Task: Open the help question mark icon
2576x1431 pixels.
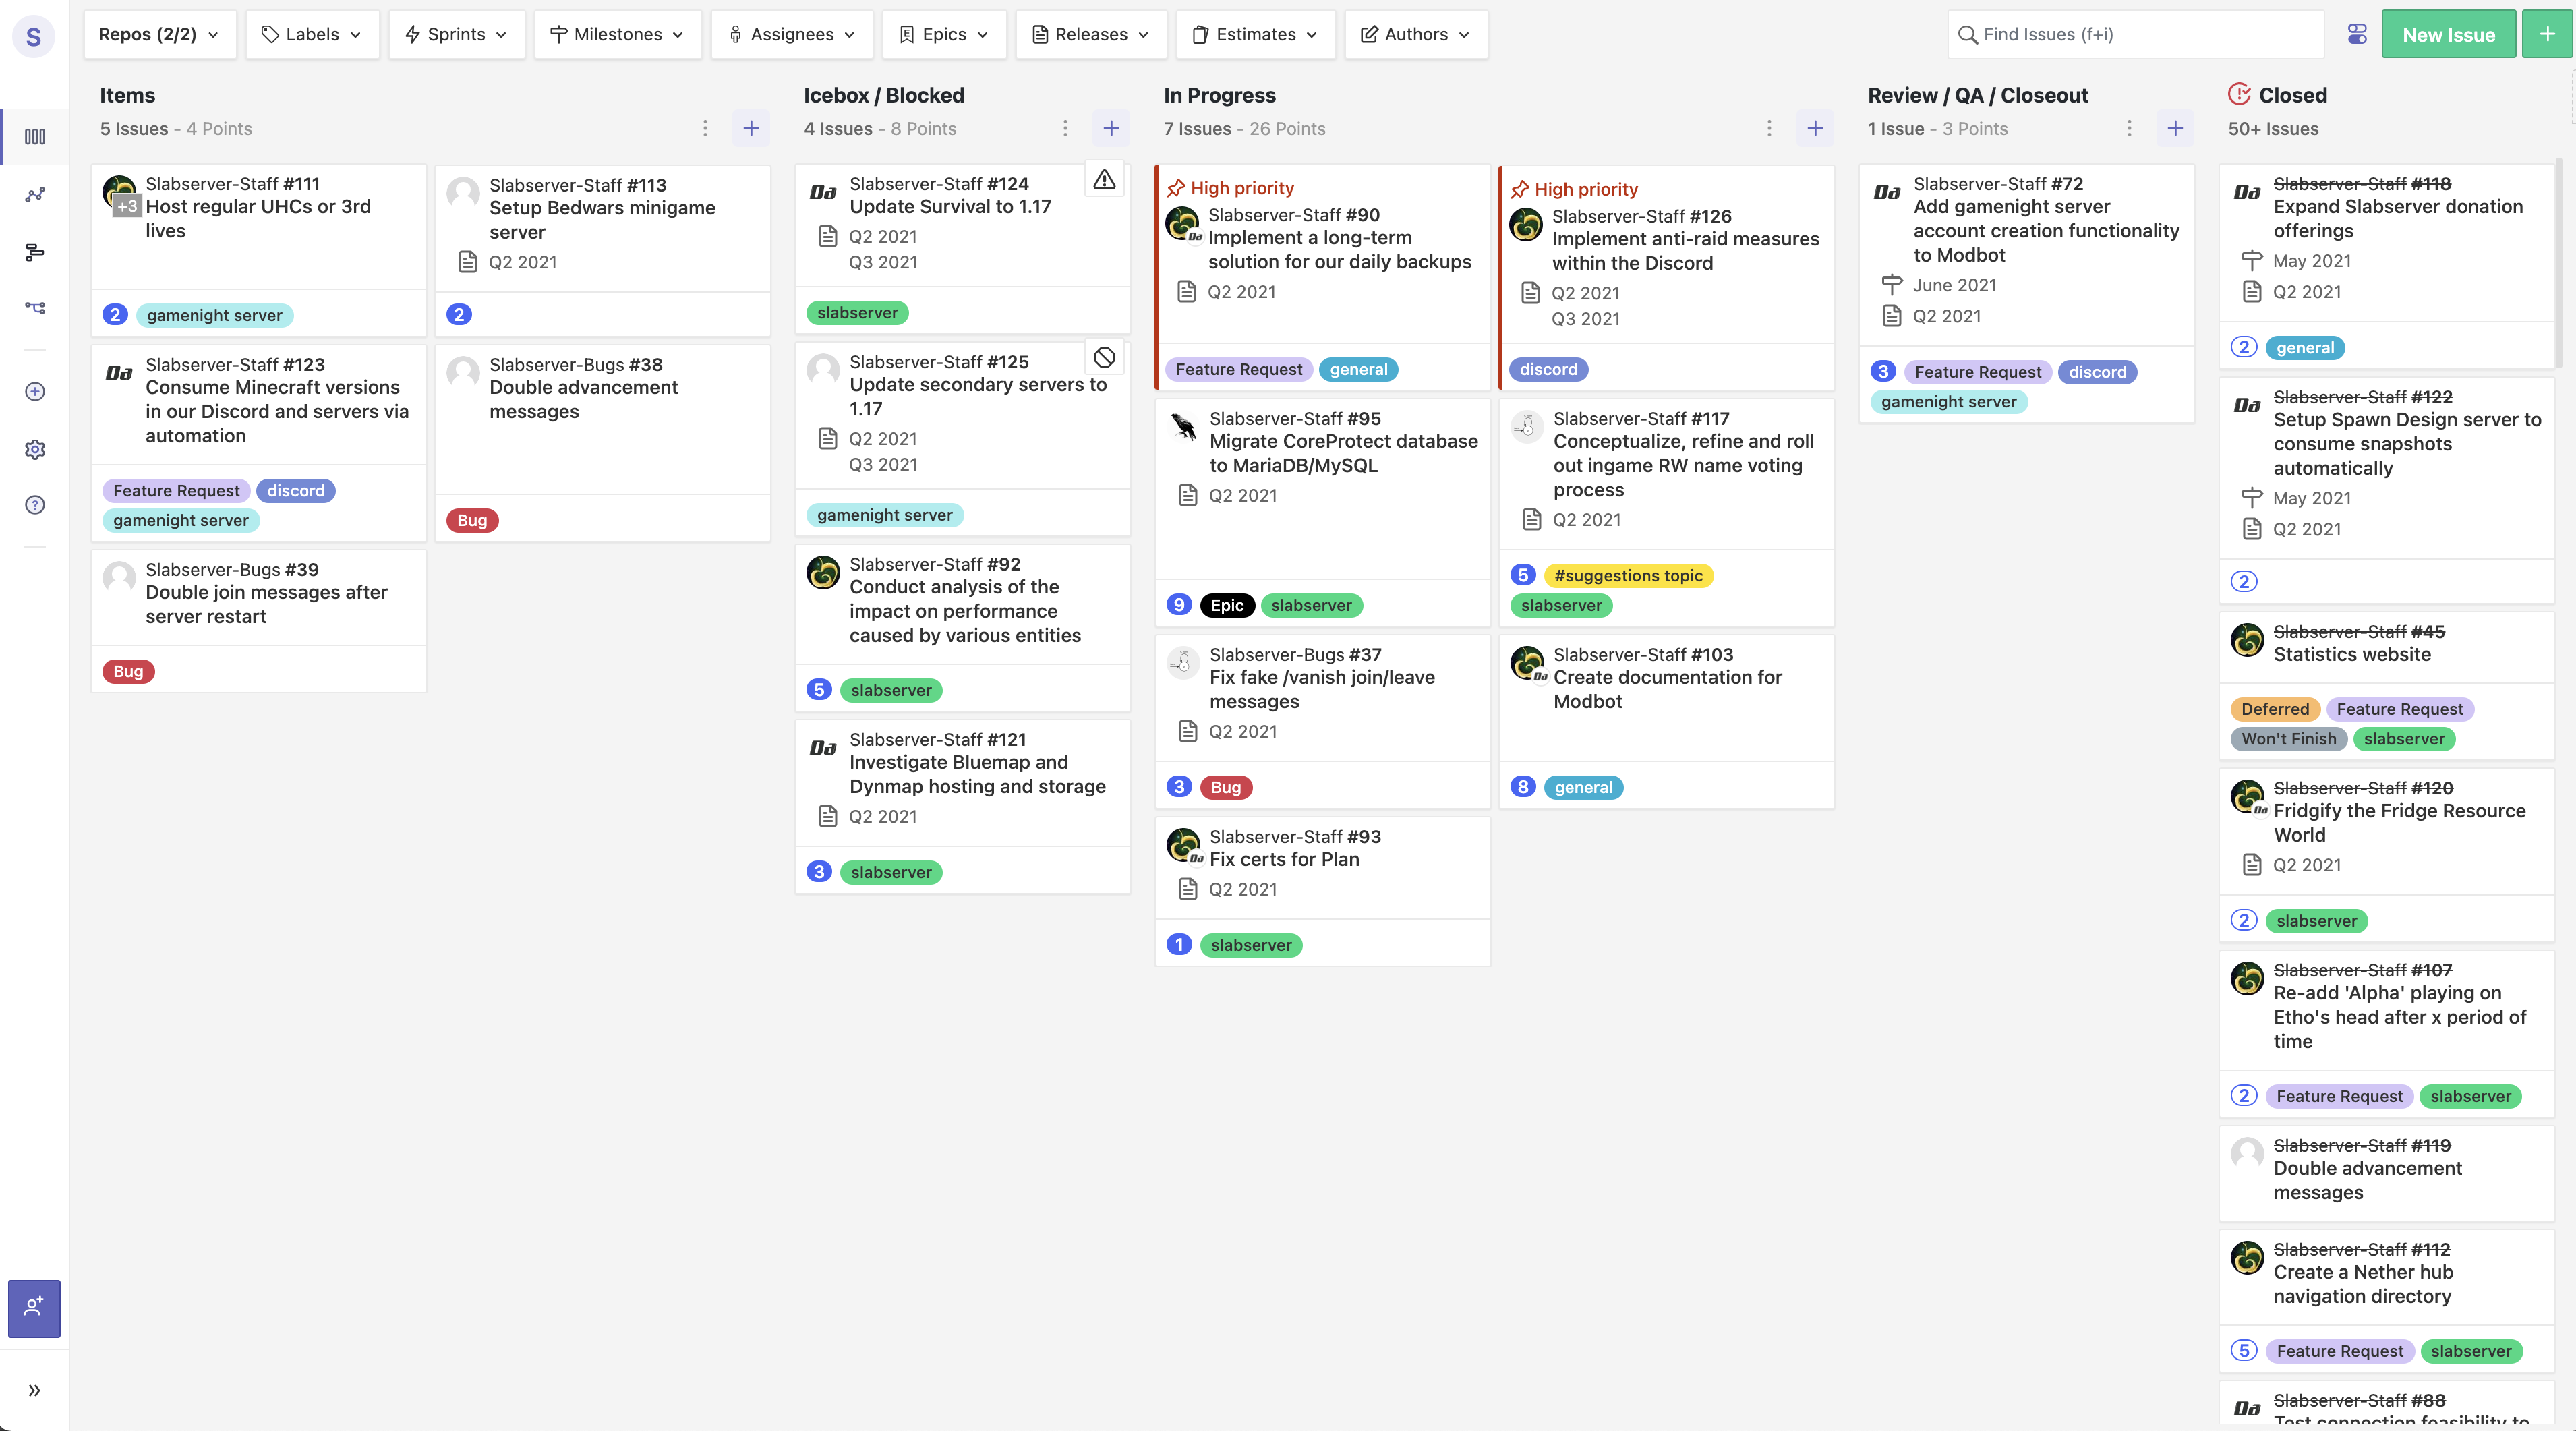Action: (35, 505)
